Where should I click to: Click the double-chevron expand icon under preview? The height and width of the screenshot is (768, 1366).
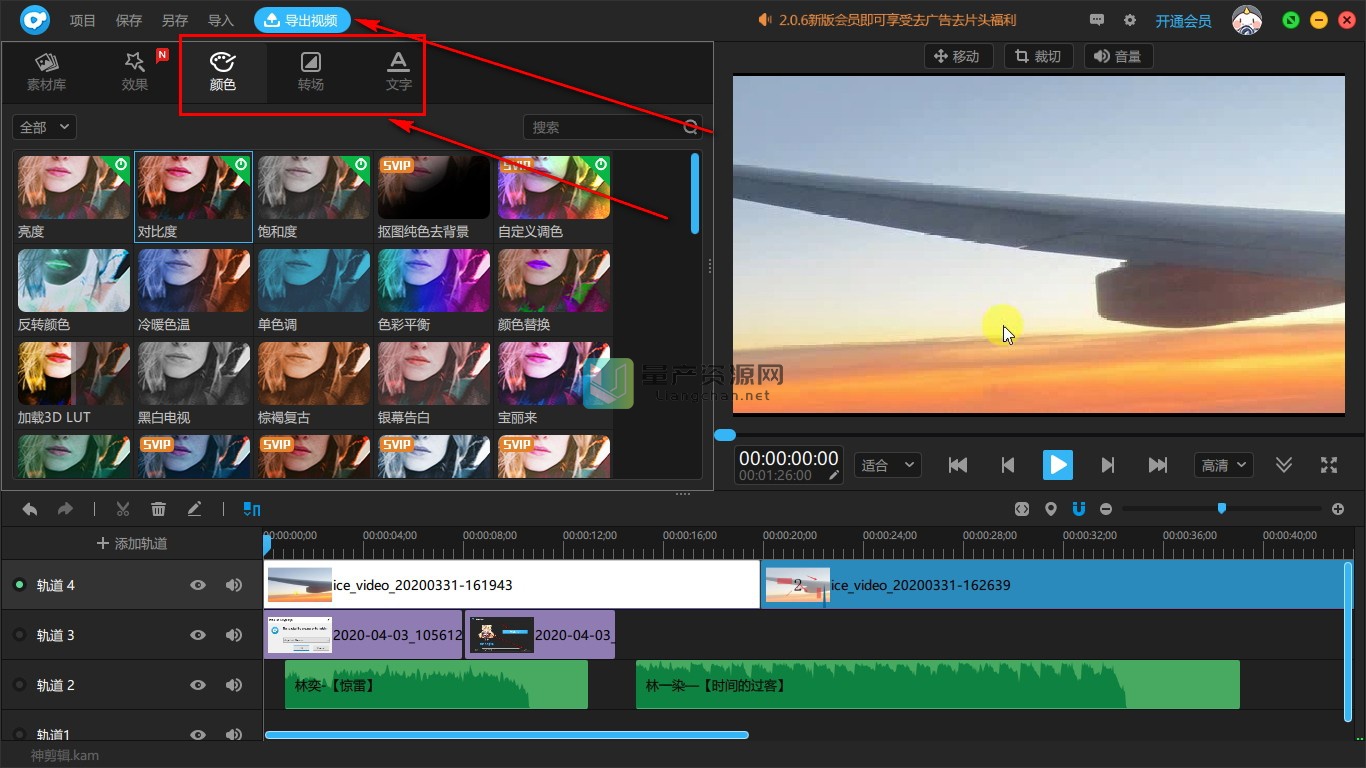point(1284,465)
